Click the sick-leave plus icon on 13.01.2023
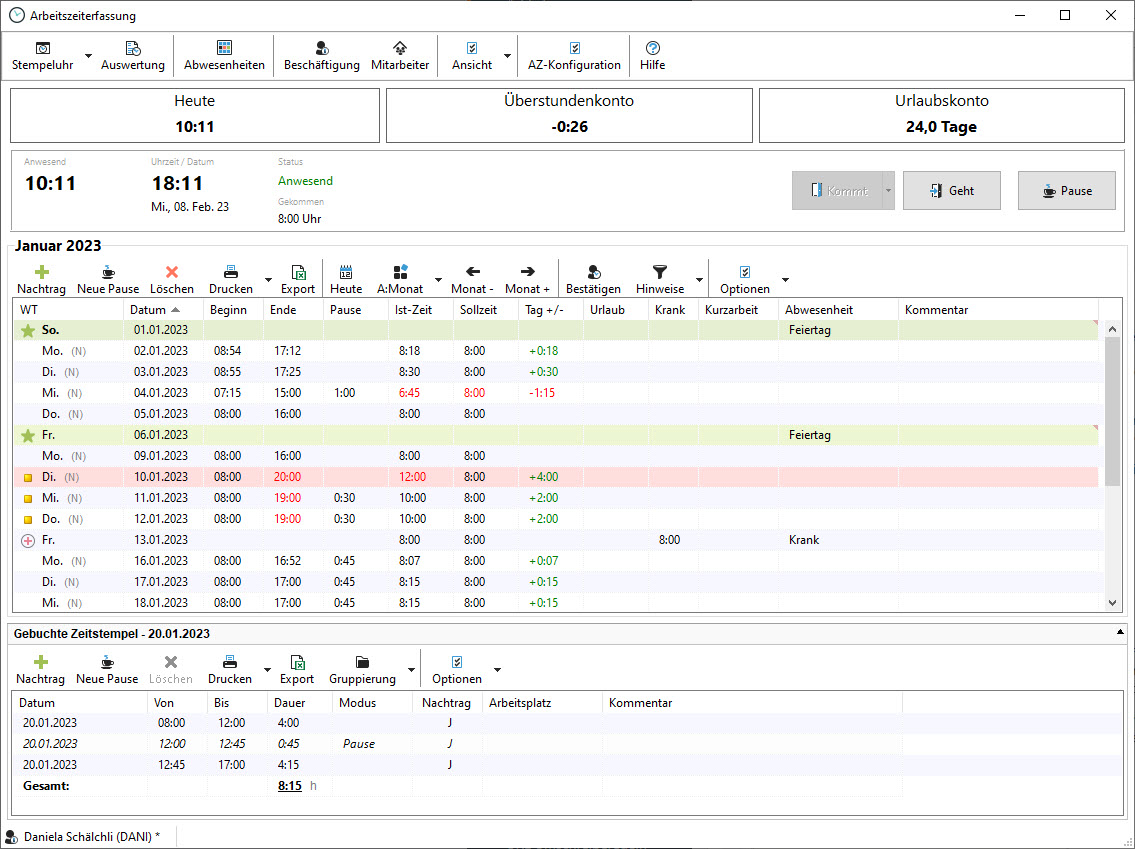Viewport: 1135px width, 849px height. 28,541
